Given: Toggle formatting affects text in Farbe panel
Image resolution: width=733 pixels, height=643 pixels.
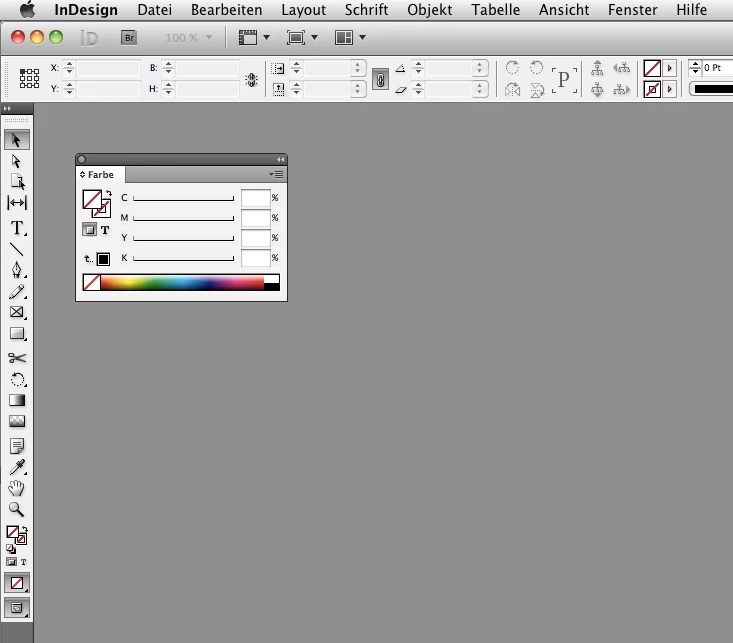Looking at the screenshot, I should [x=105, y=230].
